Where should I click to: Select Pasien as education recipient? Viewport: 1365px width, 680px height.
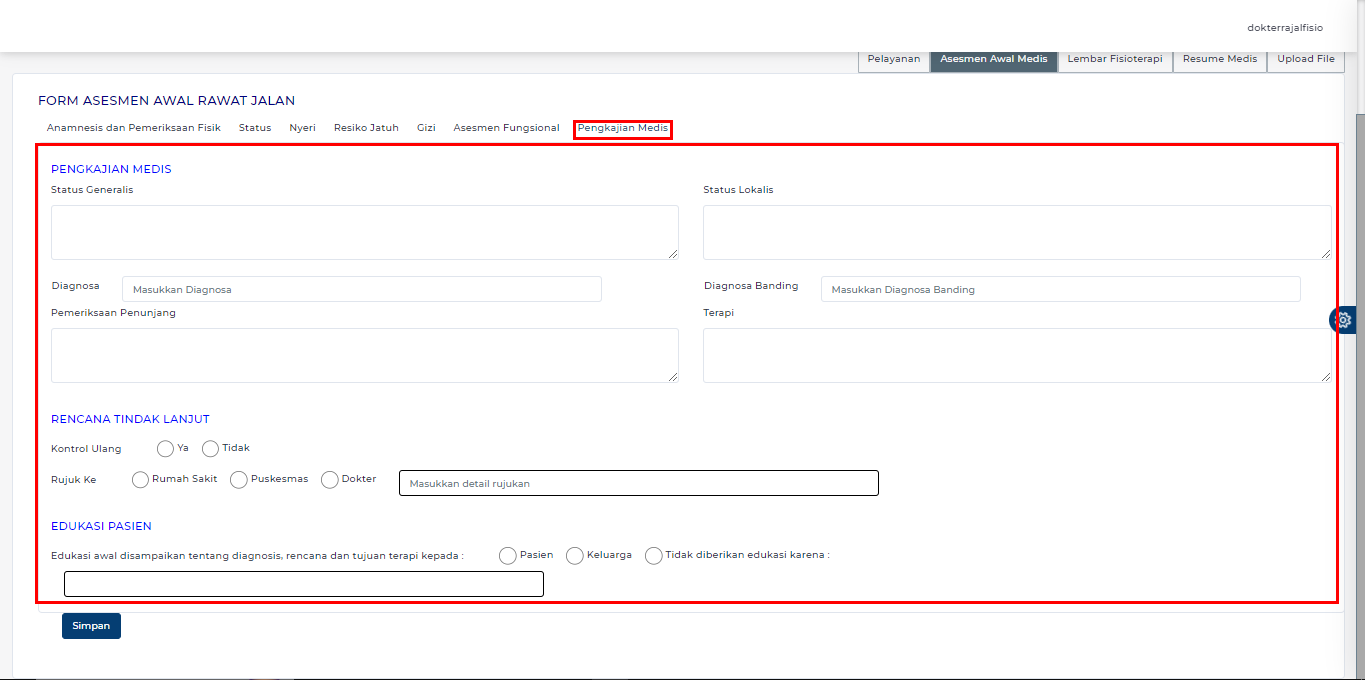click(x=508, y=556)
